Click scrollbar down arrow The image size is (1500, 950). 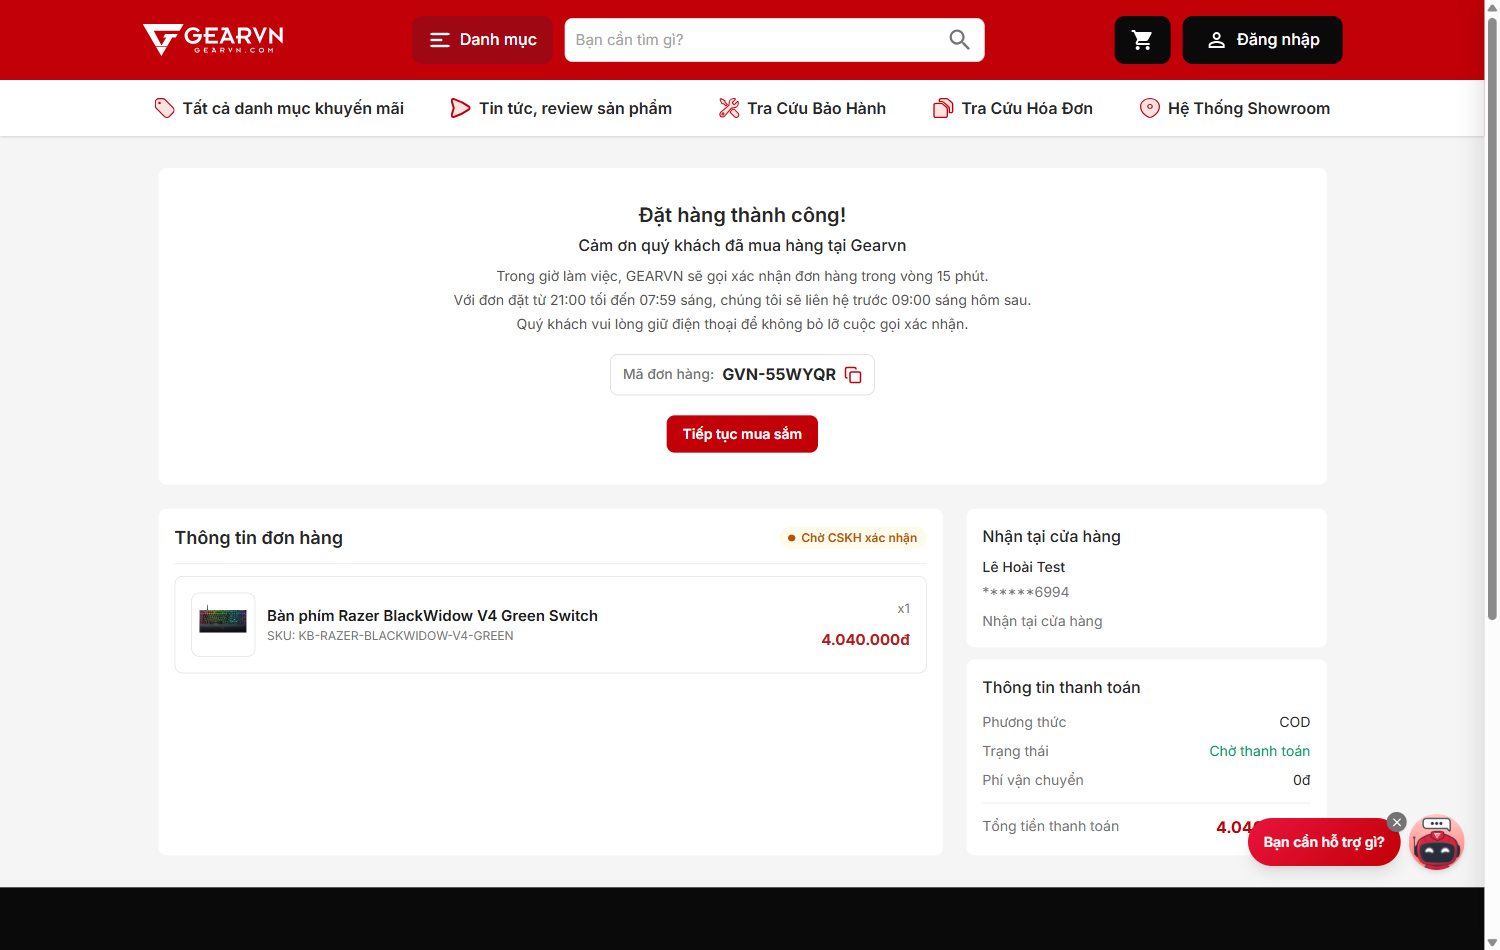coord(1492,942)
